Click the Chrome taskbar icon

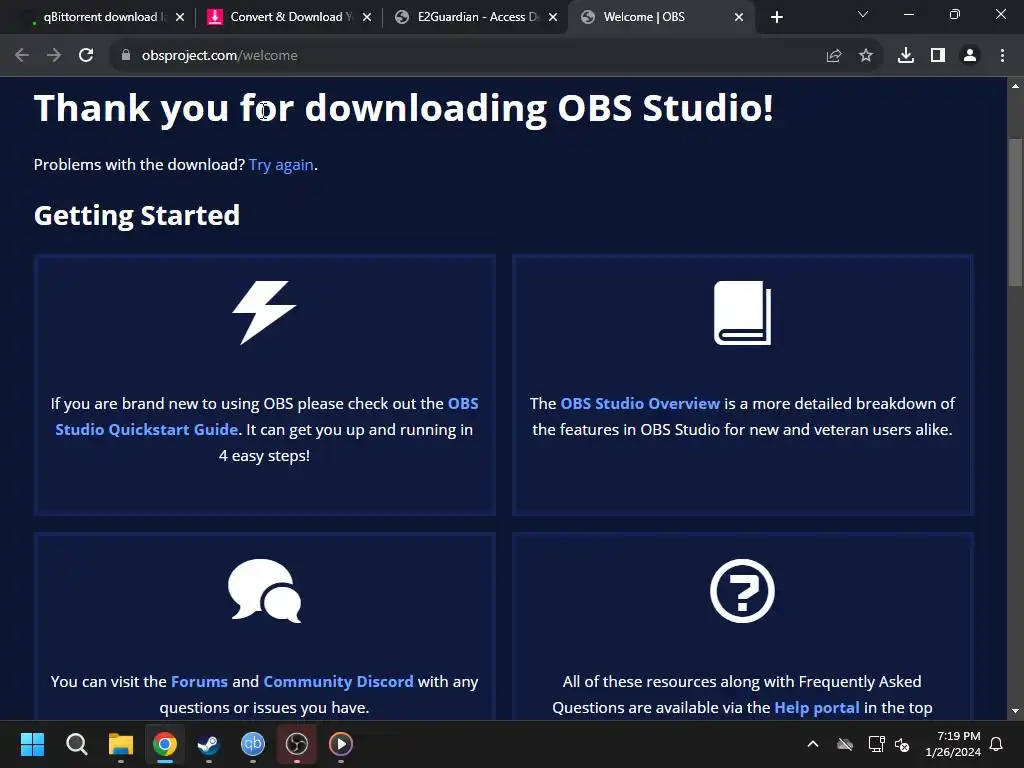pos(165,744)
